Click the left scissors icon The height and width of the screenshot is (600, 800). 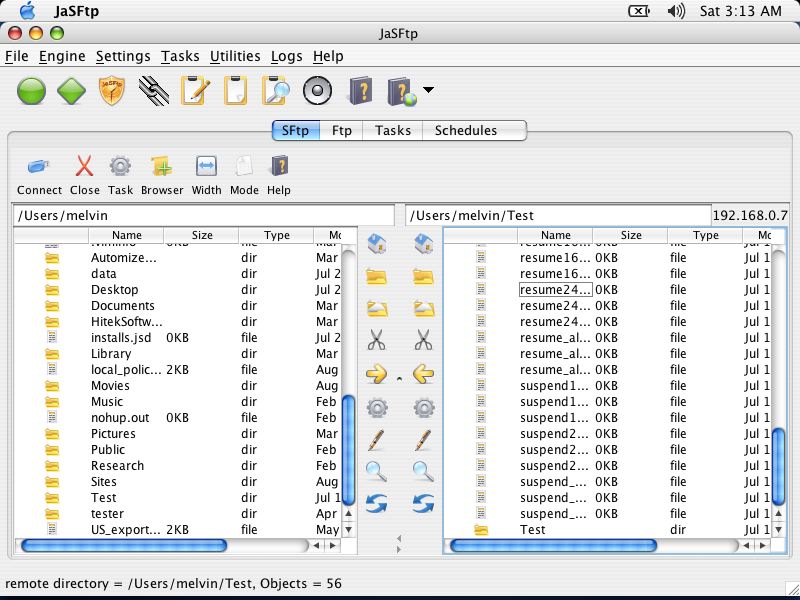[x=377, y=340]
